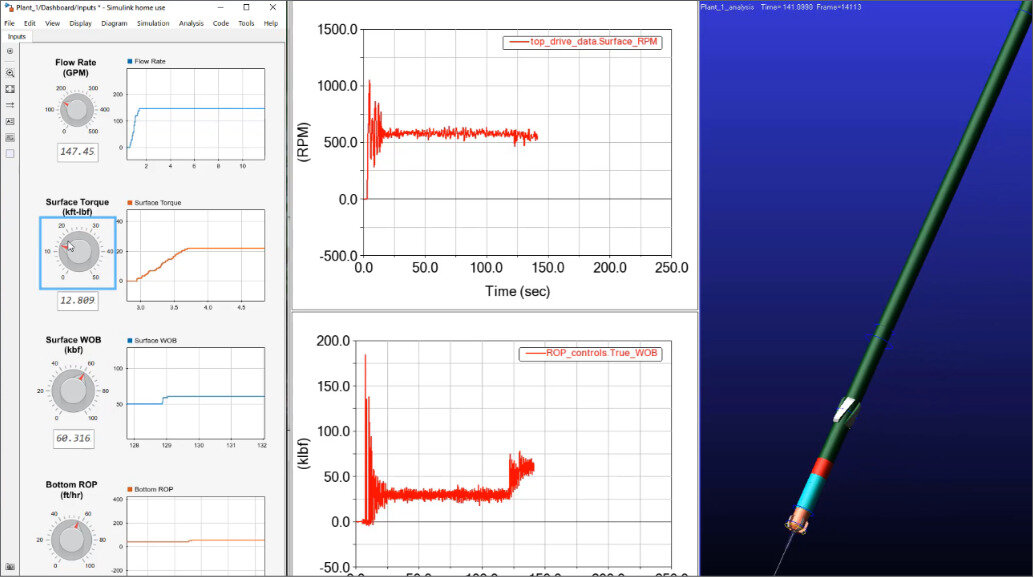Click the Simulink icon in the title bar
Image resolution: width=1034 pixels, height=578 pixels.
pos(8,7)
